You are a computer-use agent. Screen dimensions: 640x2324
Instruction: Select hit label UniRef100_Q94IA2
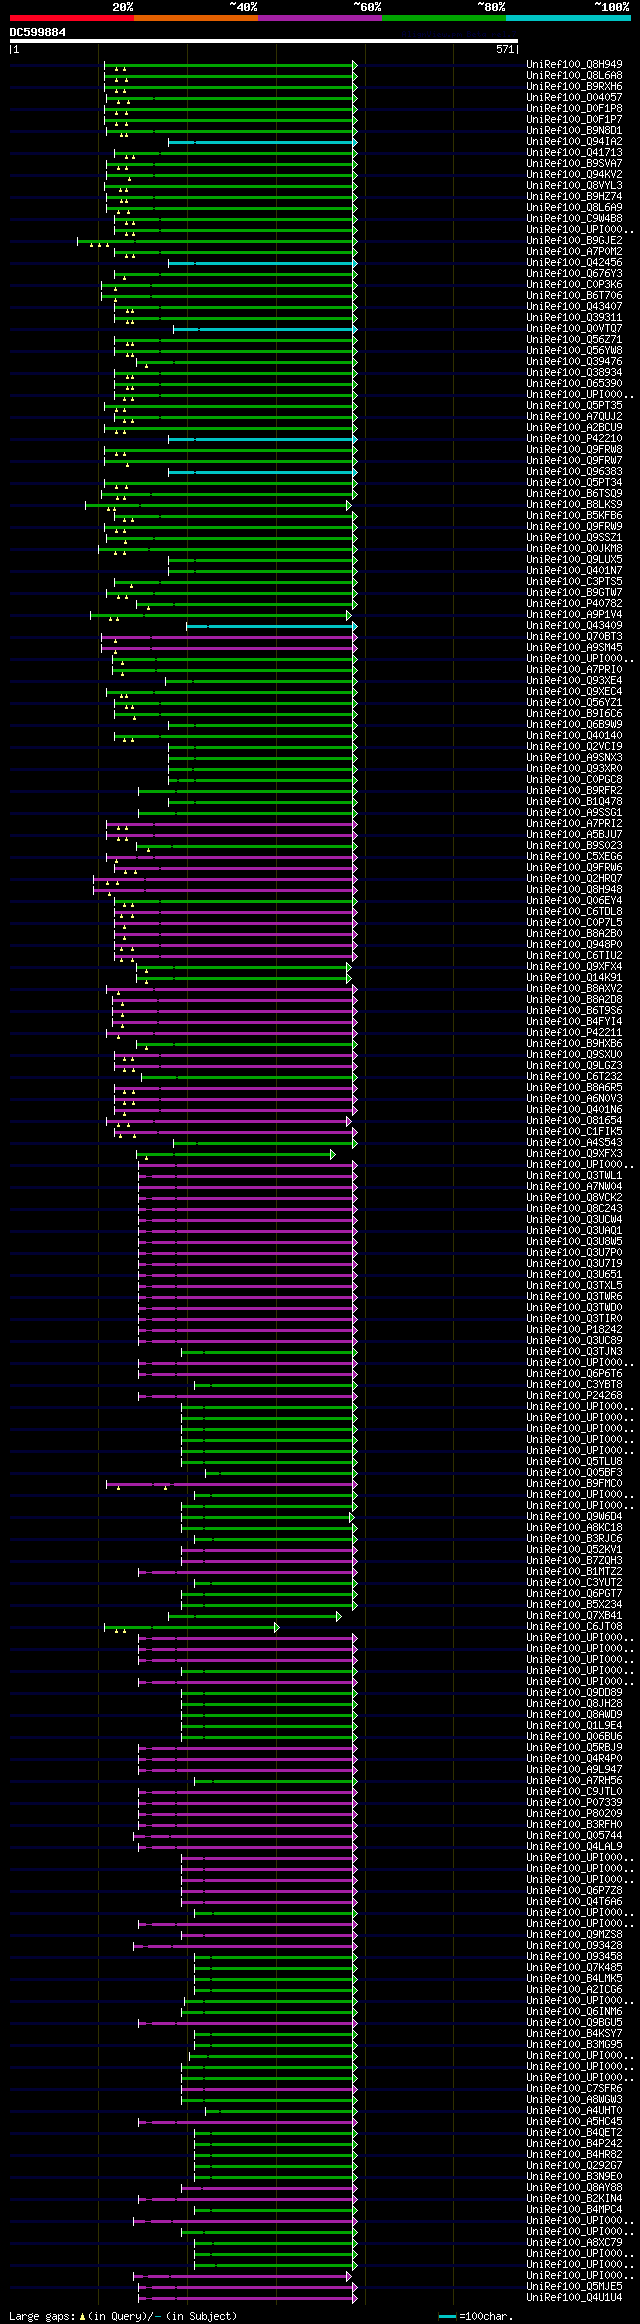(x=574, y=142)
